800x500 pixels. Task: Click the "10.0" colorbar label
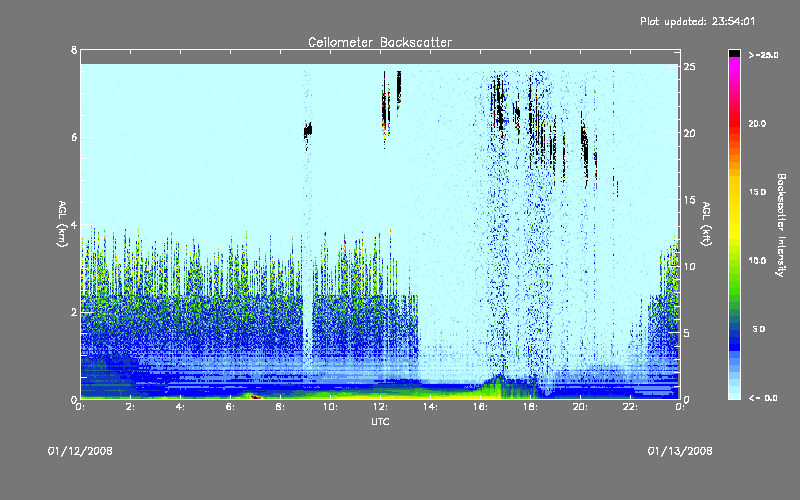757,261
